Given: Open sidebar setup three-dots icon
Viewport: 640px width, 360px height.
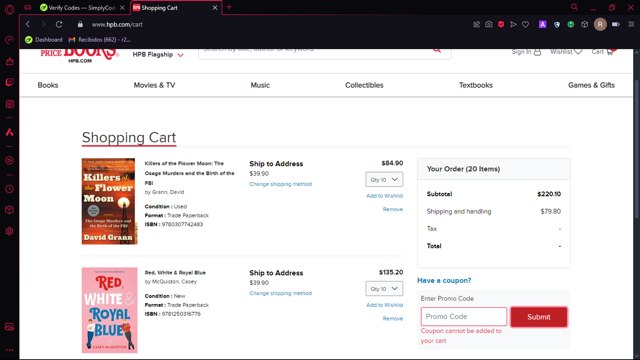Looking at the screenshot, I should coord(9,350).
